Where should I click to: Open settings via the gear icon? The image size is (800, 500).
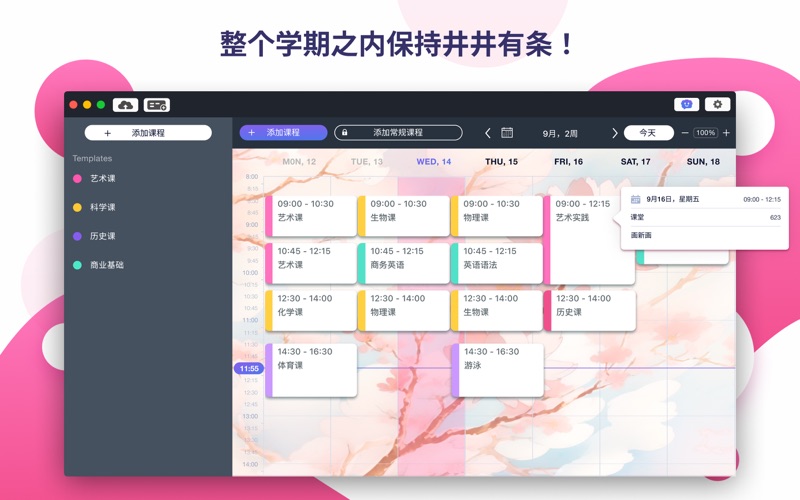[x=717, y=105]
